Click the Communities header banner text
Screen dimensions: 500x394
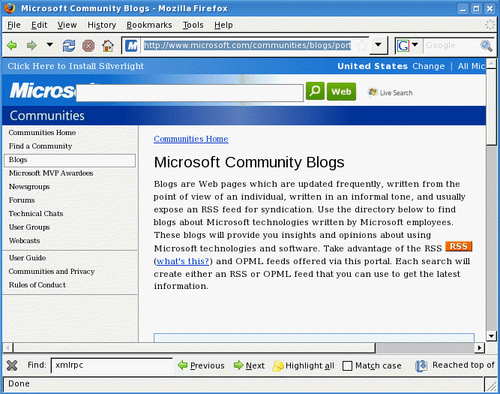click(47, 116)
